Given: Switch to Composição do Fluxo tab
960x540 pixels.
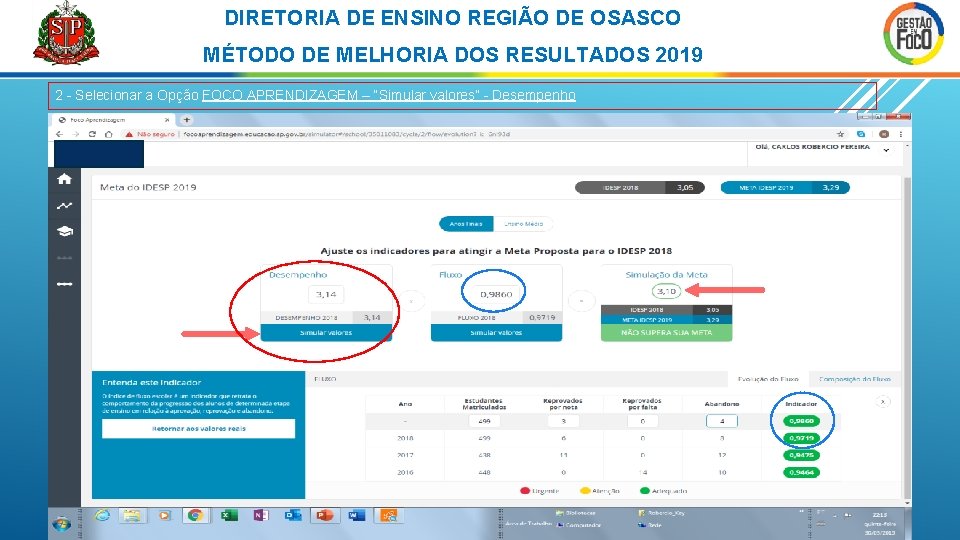Looking at the screenshot, I should click(855, 379).
